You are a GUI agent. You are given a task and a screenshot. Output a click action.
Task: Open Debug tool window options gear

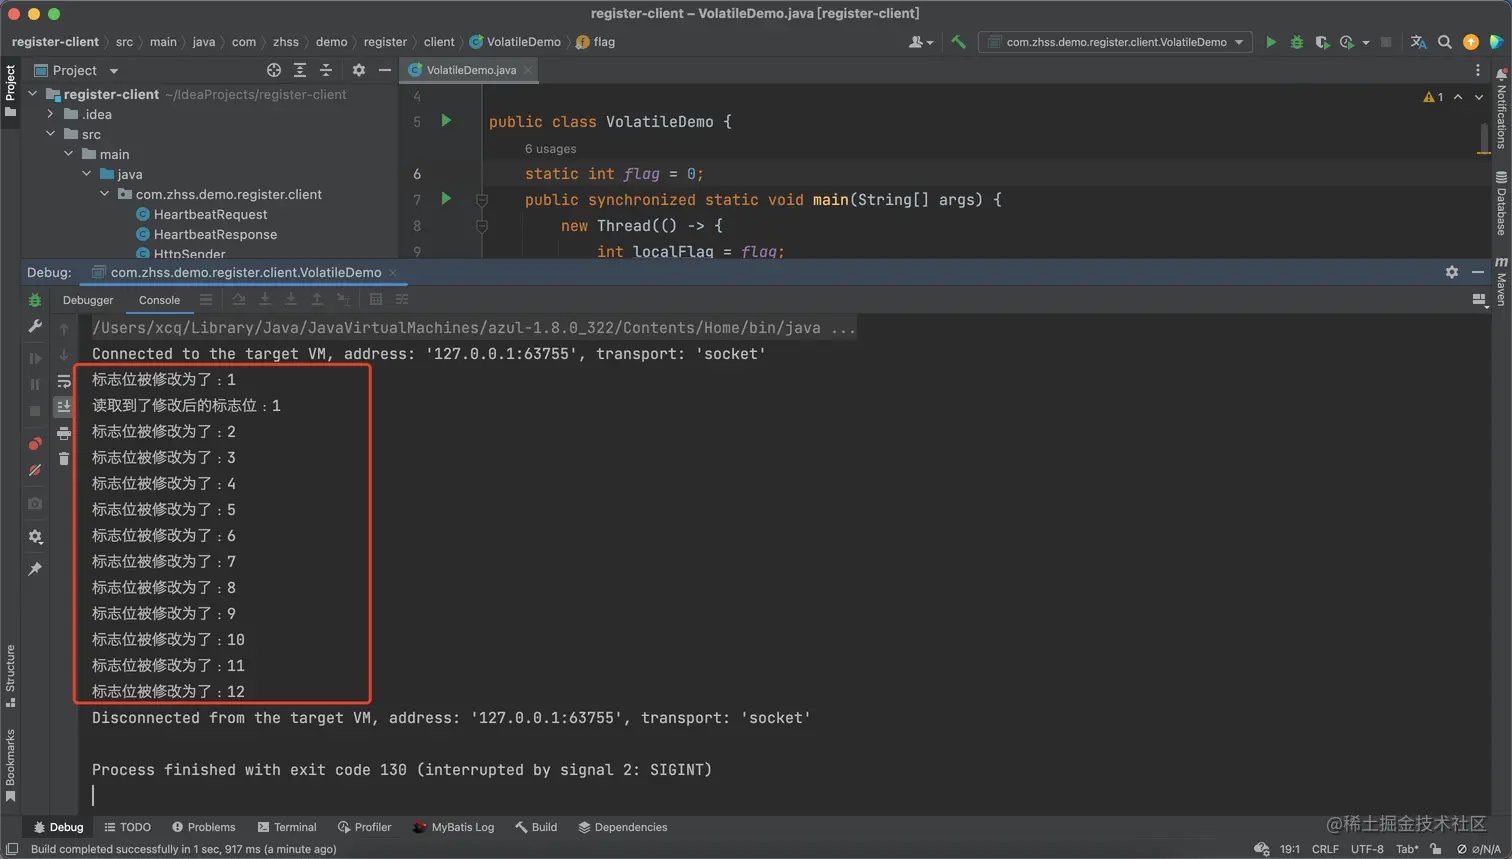1452,272
